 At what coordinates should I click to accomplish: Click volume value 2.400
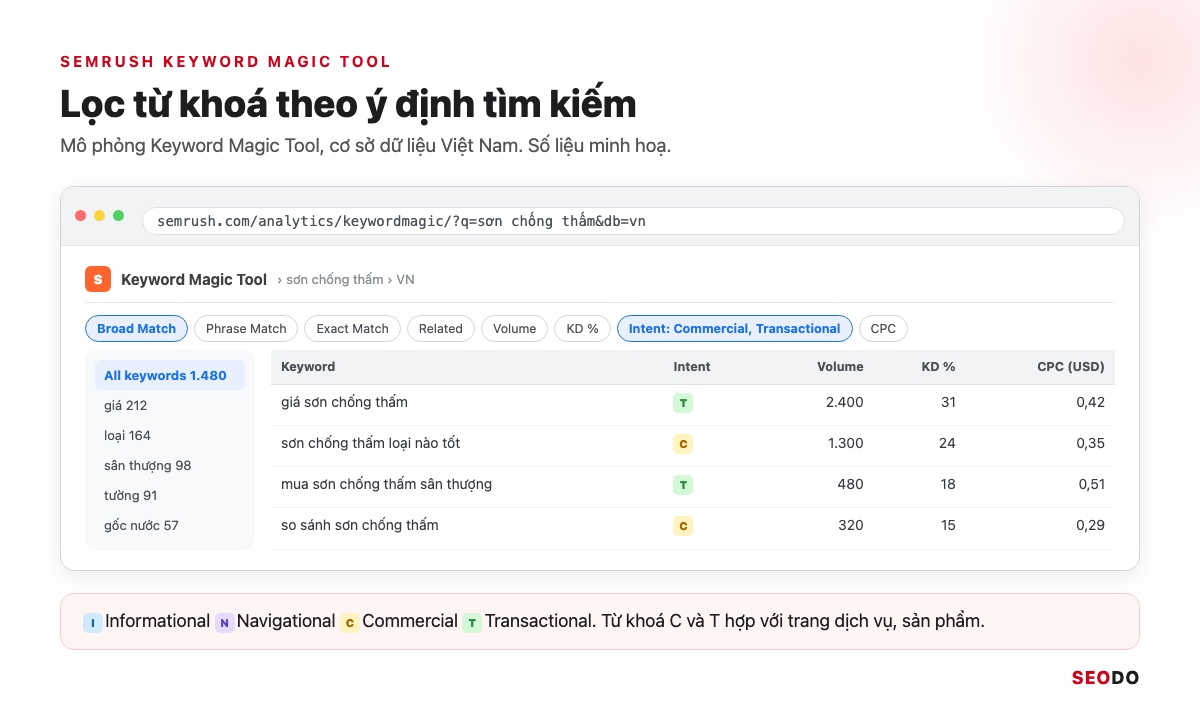point(845,402)
